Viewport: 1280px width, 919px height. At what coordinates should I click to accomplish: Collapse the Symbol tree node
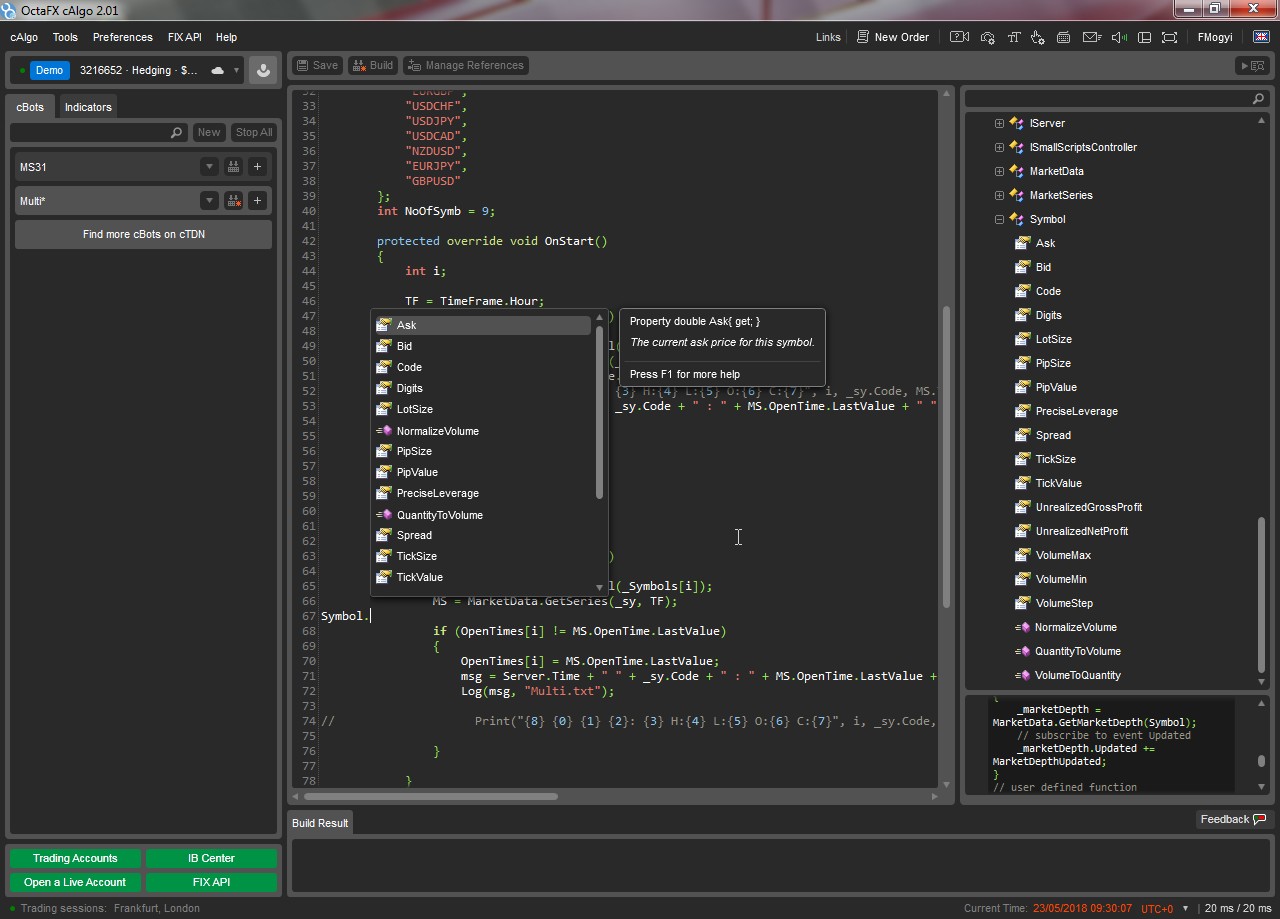click(x=999, y=219)
